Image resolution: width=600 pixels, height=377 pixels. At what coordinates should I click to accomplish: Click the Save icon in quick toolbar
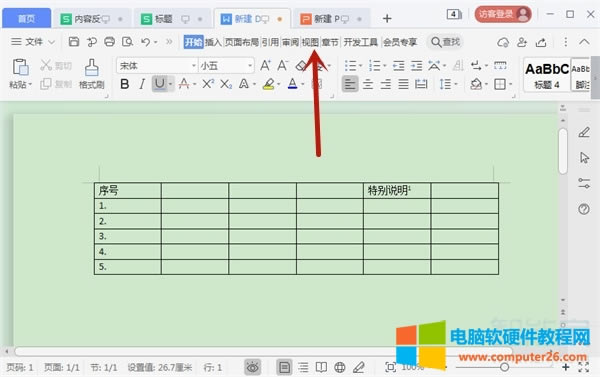73,41
